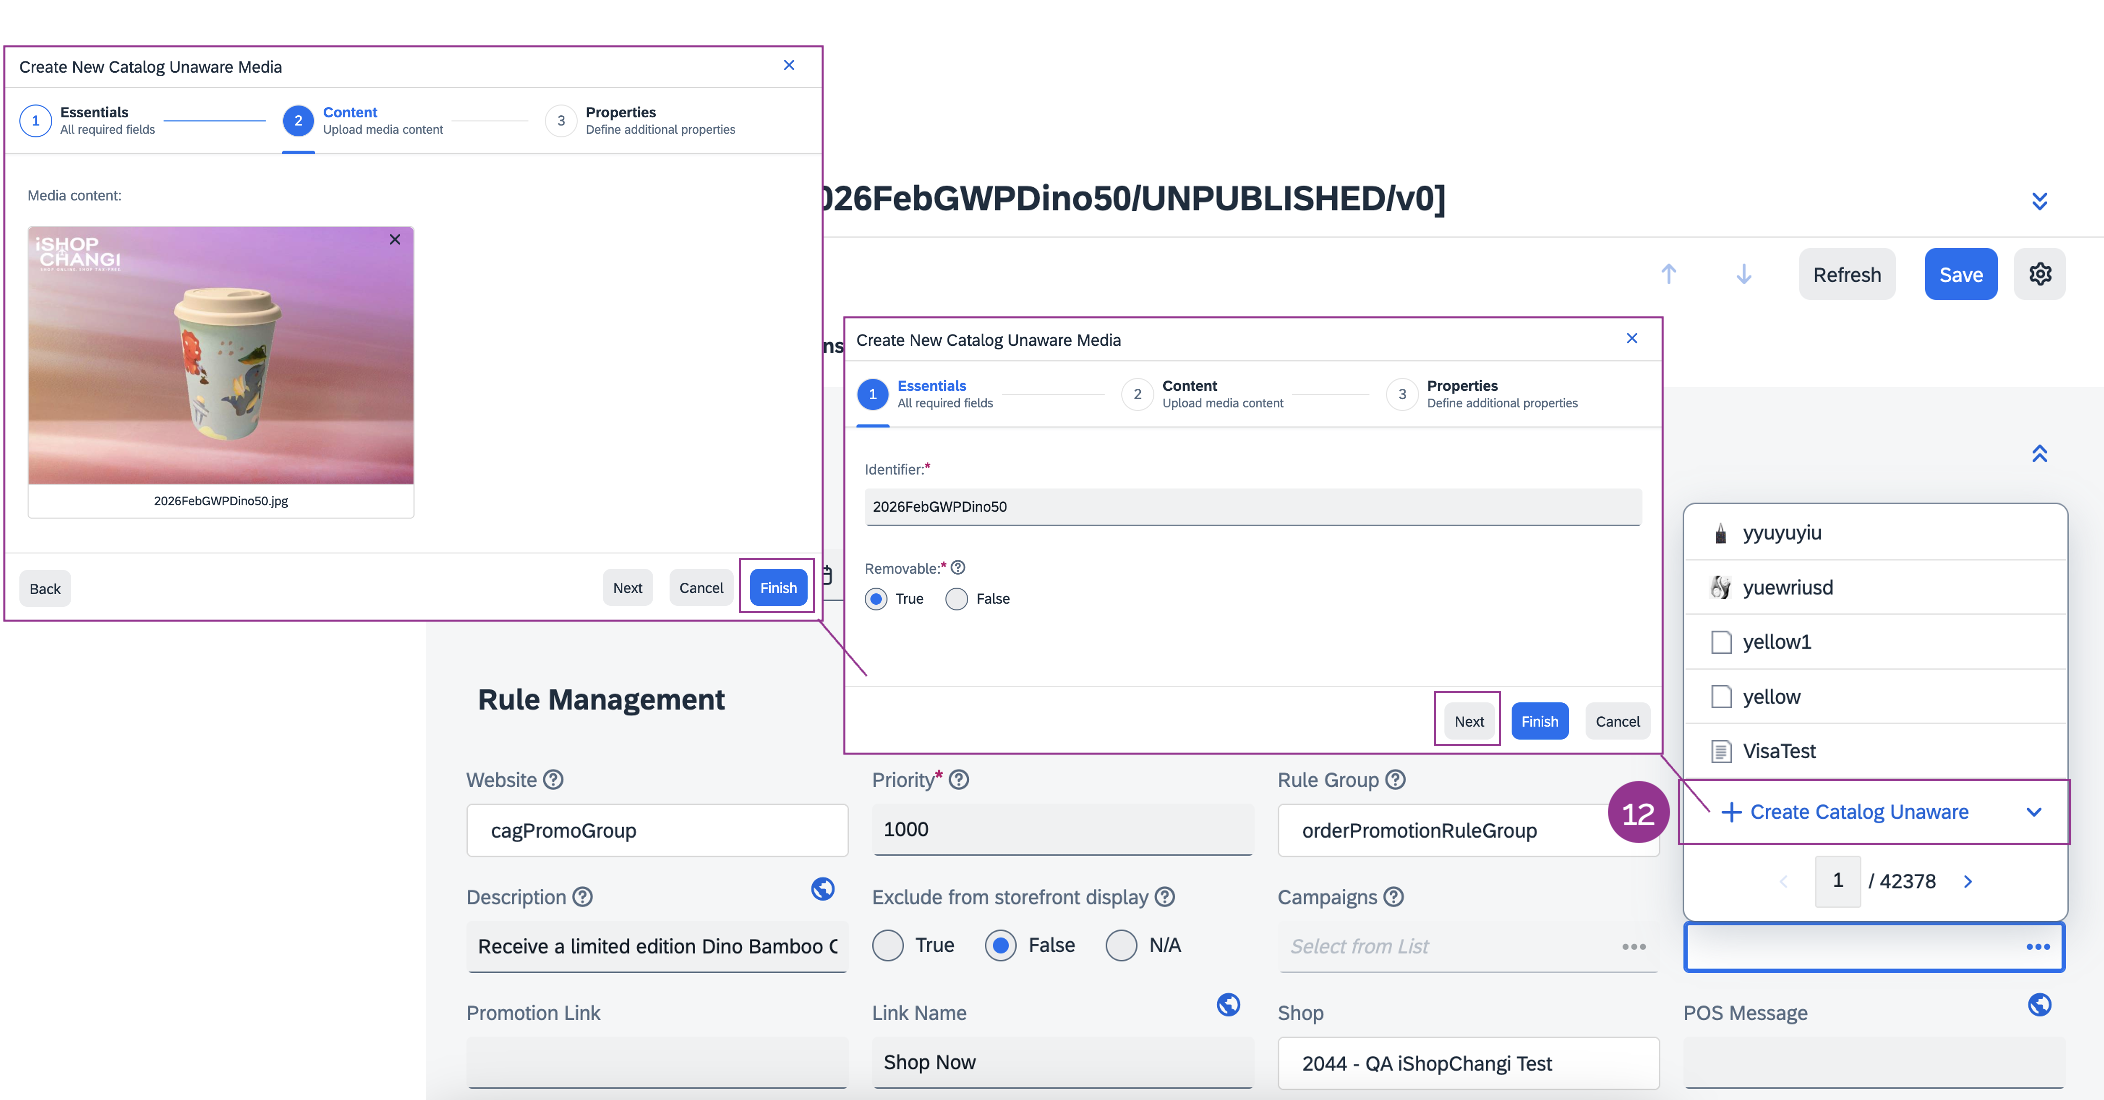Viewport: 2104px width, 1100px height.
Task: Click the globe icon next to Description
Action: [822, 889]
